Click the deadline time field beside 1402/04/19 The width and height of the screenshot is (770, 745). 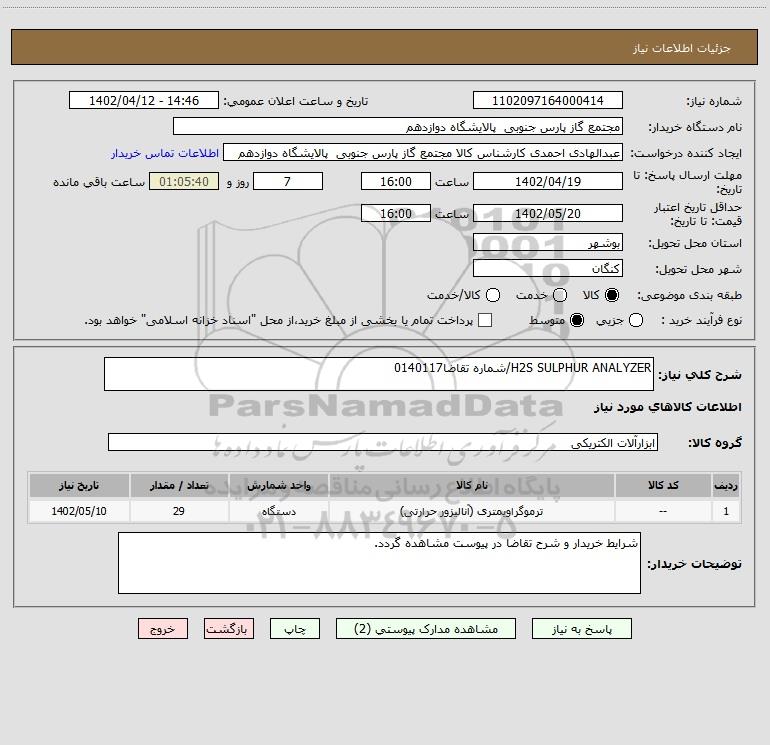(396, 181)
